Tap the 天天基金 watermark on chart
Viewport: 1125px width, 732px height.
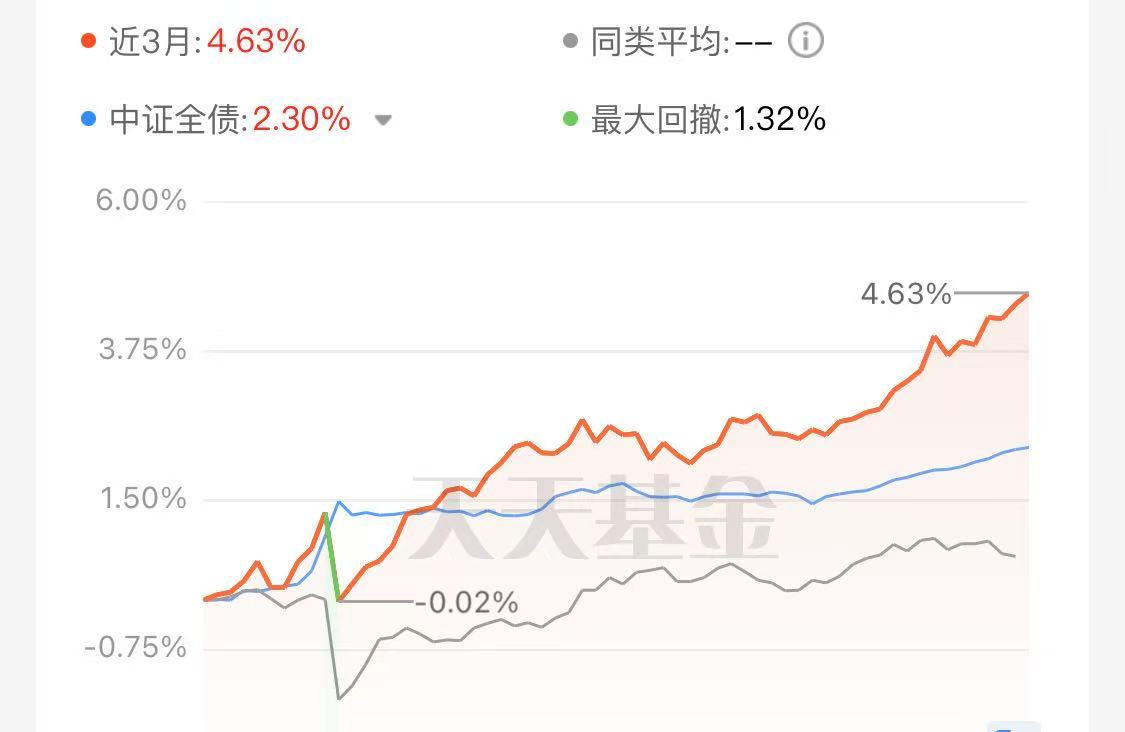pos(594,517)
